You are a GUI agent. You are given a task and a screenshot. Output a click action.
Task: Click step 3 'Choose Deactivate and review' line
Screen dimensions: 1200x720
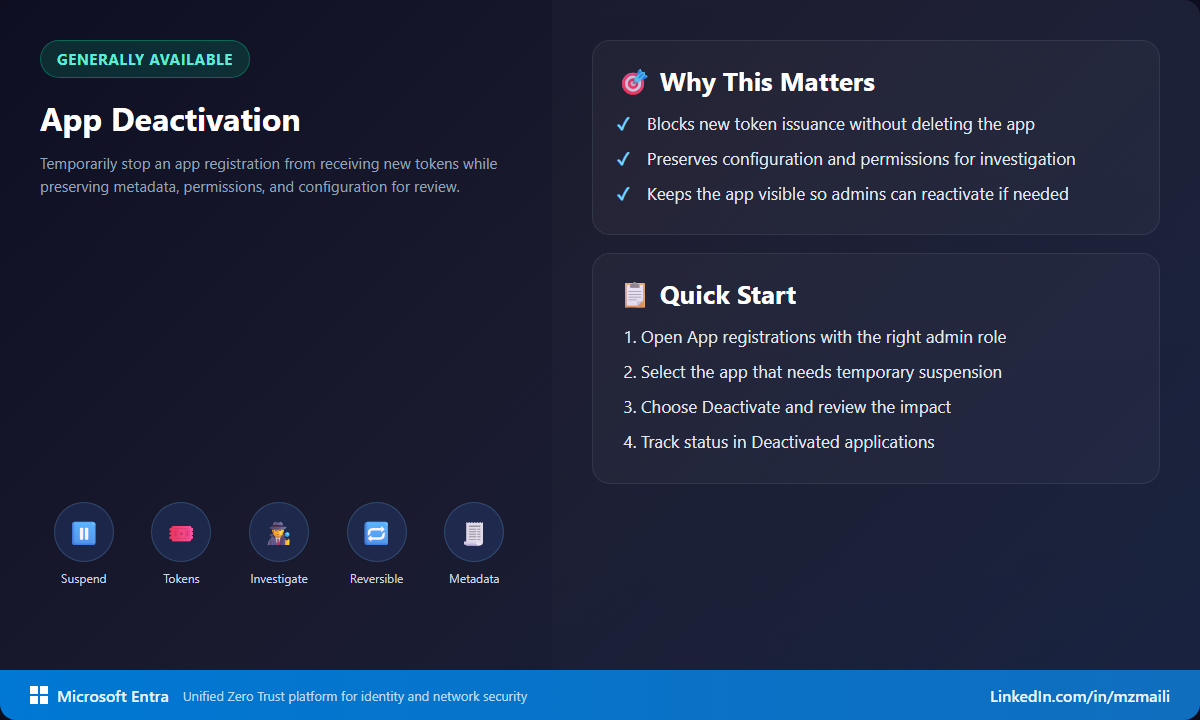(787, 407)
